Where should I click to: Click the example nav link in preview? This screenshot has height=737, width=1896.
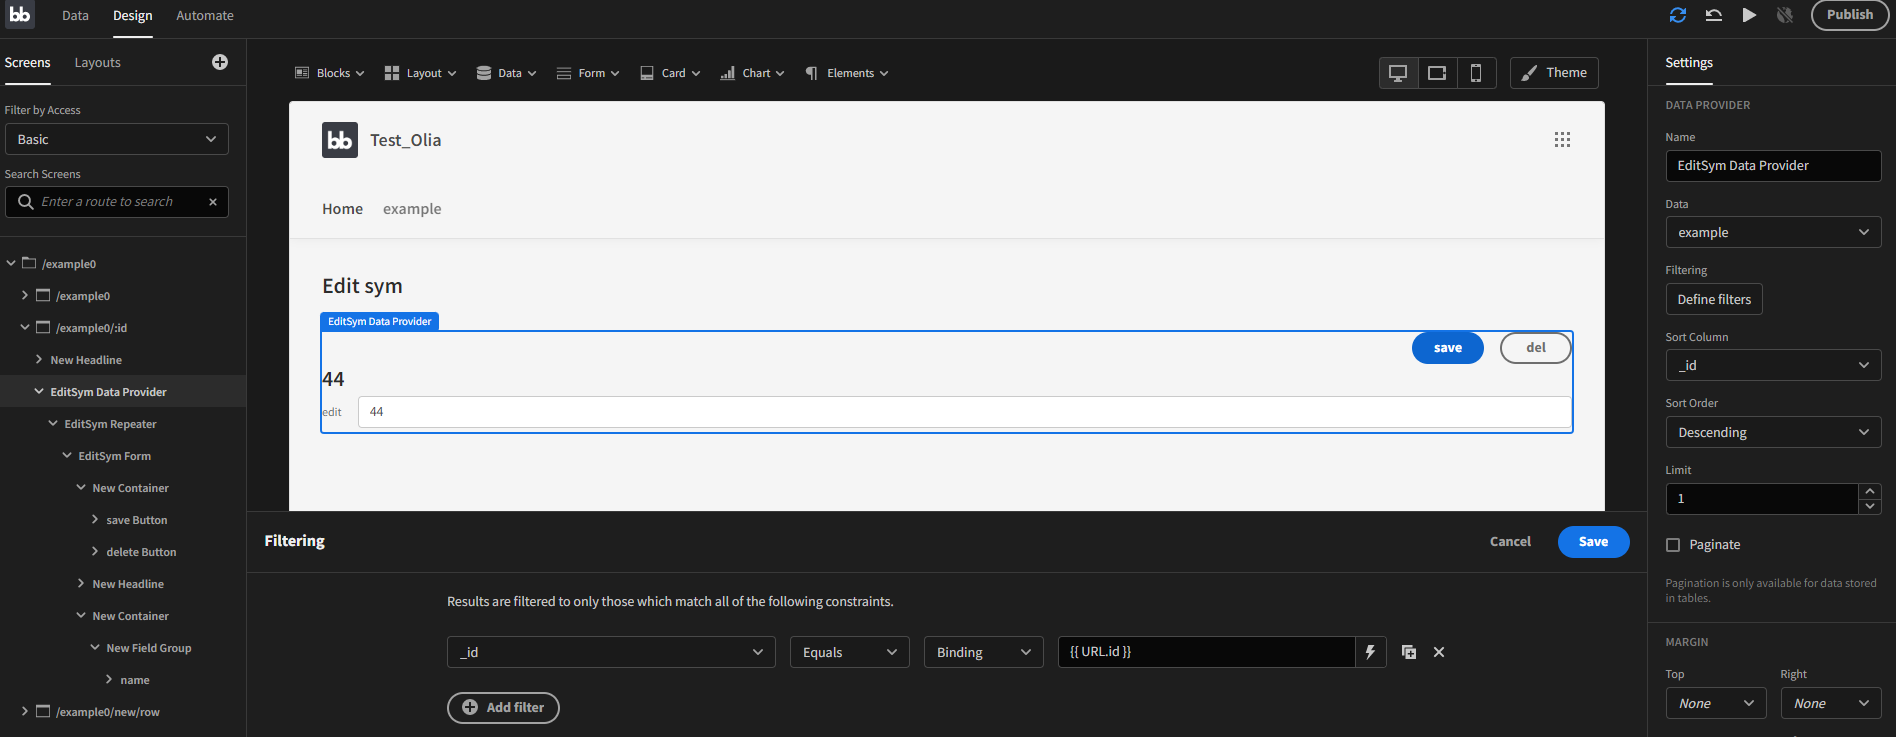tap(412, 209)
